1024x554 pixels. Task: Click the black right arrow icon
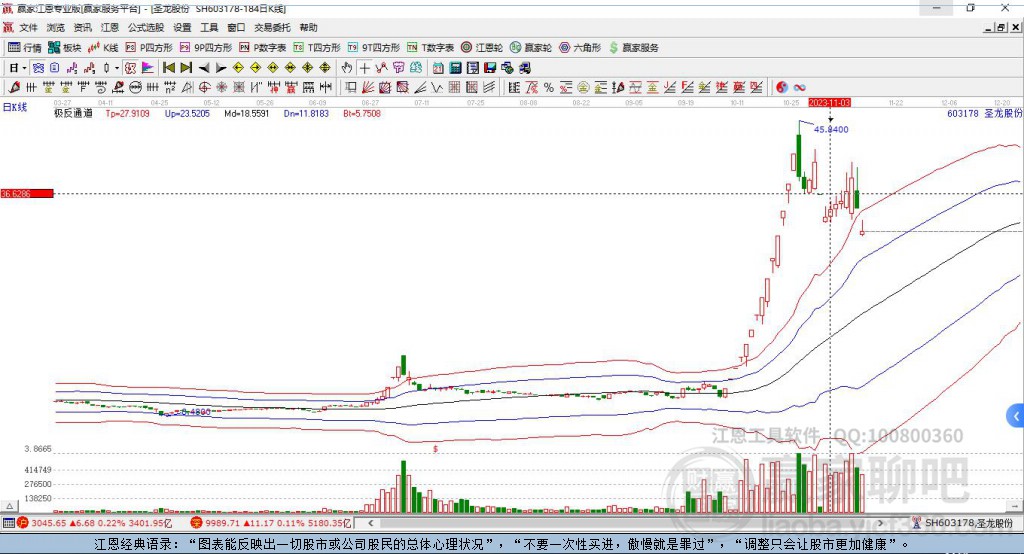pyautogui.click(x=221, y=68)
